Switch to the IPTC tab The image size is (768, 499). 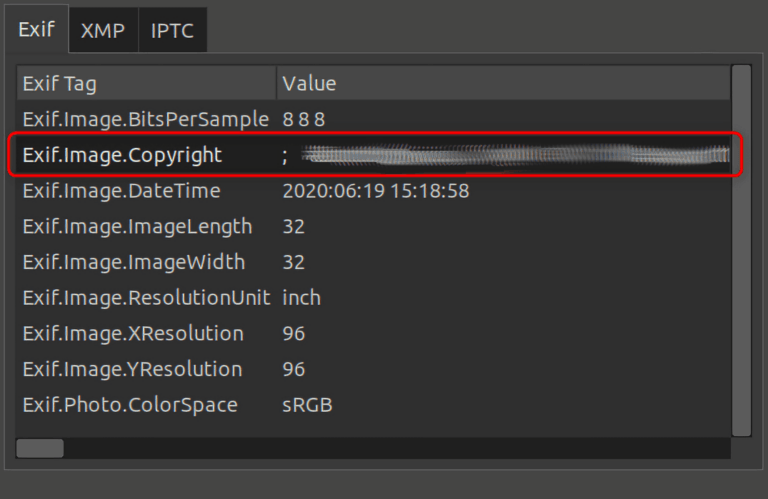[172, 31]
